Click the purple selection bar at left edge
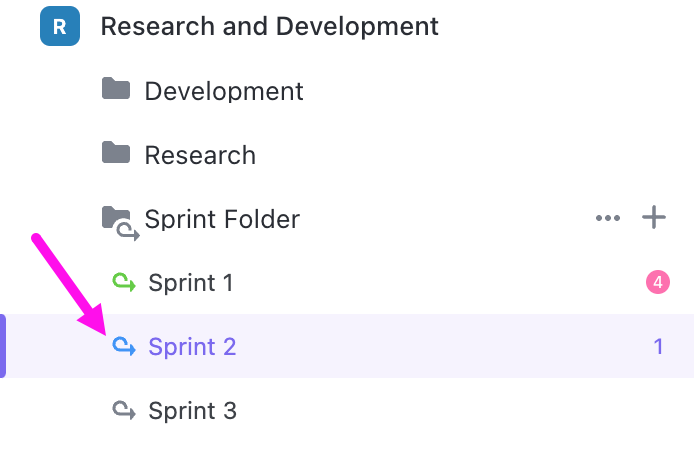The height and width of the screenshot is (452, 694). coord(3,346)
